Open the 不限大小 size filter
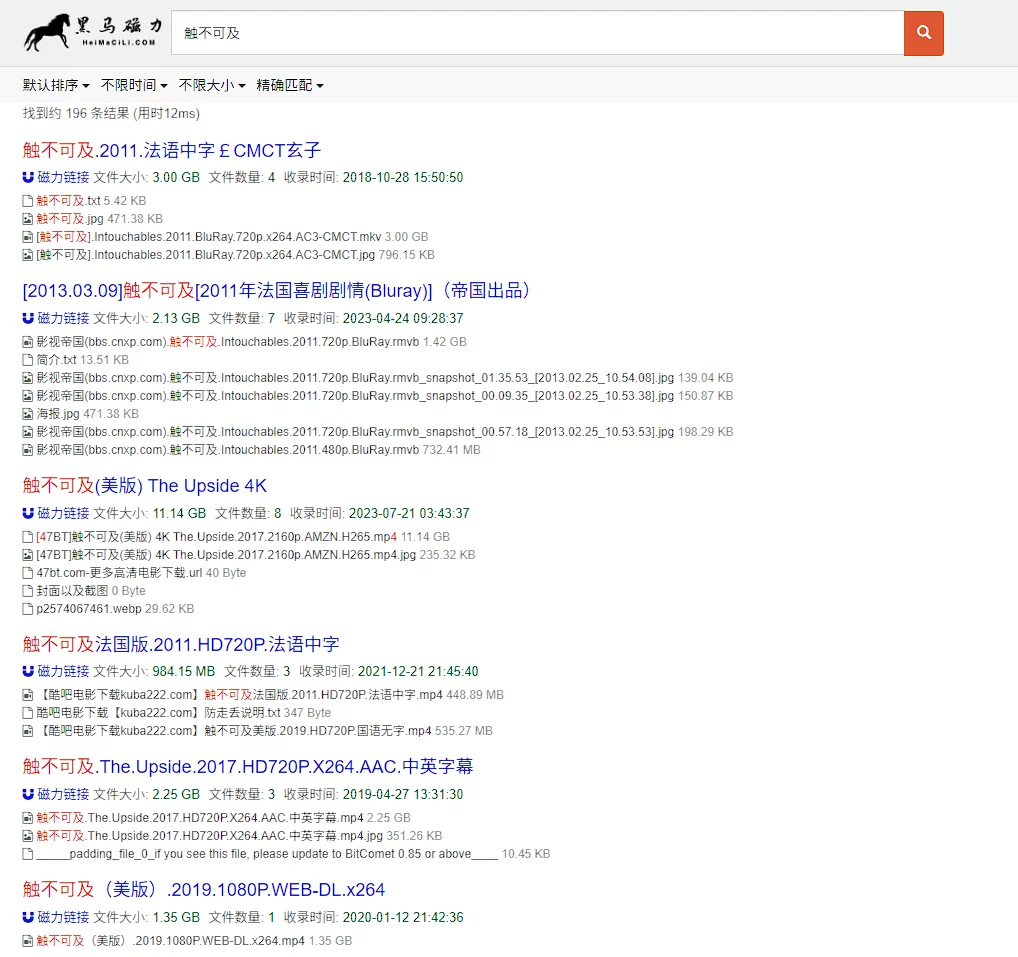The height and width of the screenshot is (957, 1018). (212, 85)
